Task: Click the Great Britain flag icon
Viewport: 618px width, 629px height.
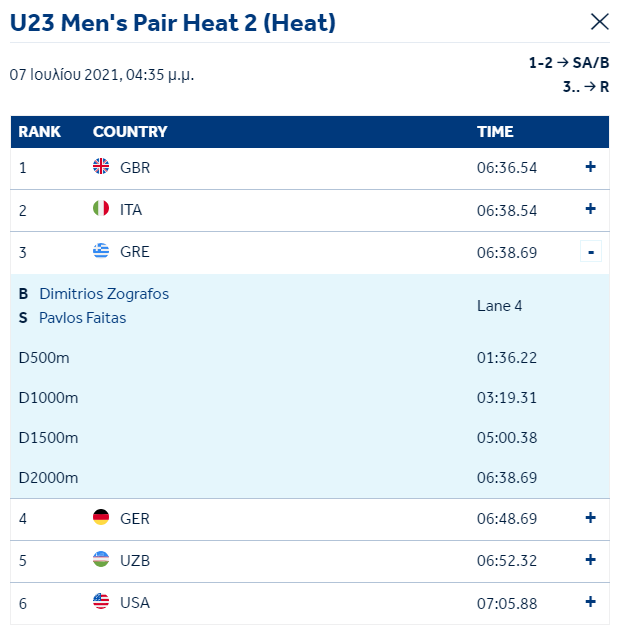Action: point(101,166)
